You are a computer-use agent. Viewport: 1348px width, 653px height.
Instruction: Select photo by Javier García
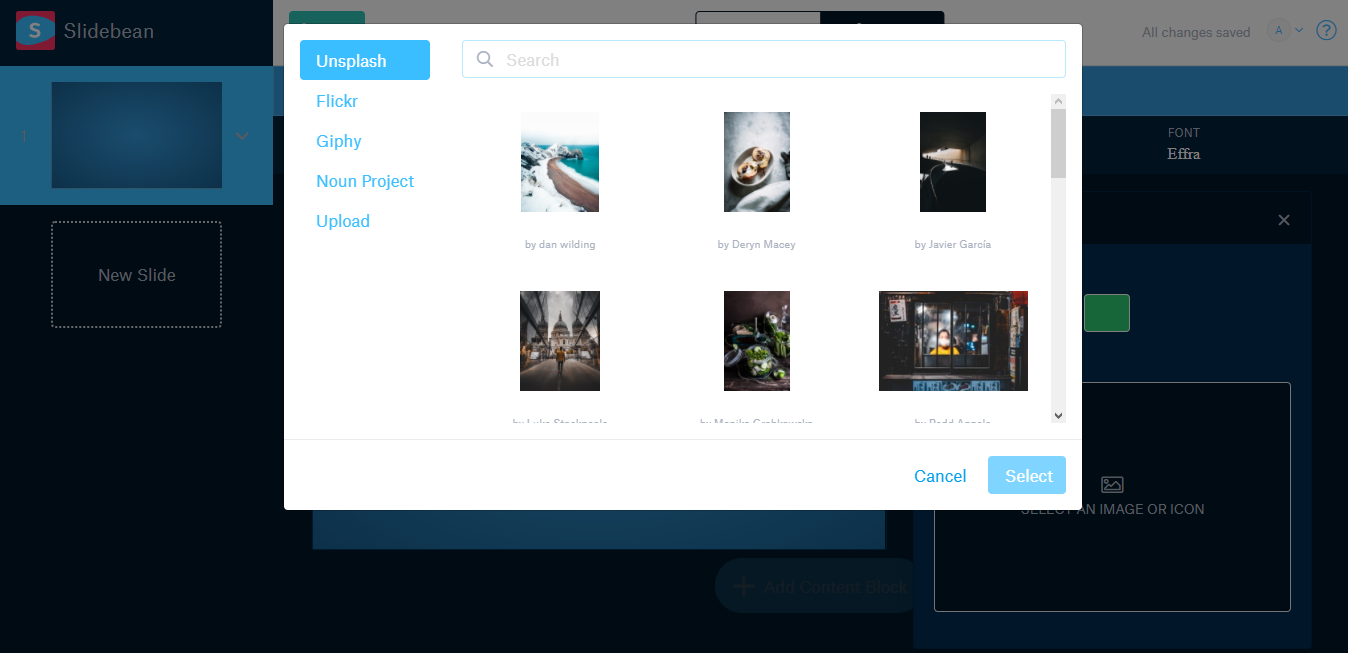pyautogui.click(x=953, y=162)
